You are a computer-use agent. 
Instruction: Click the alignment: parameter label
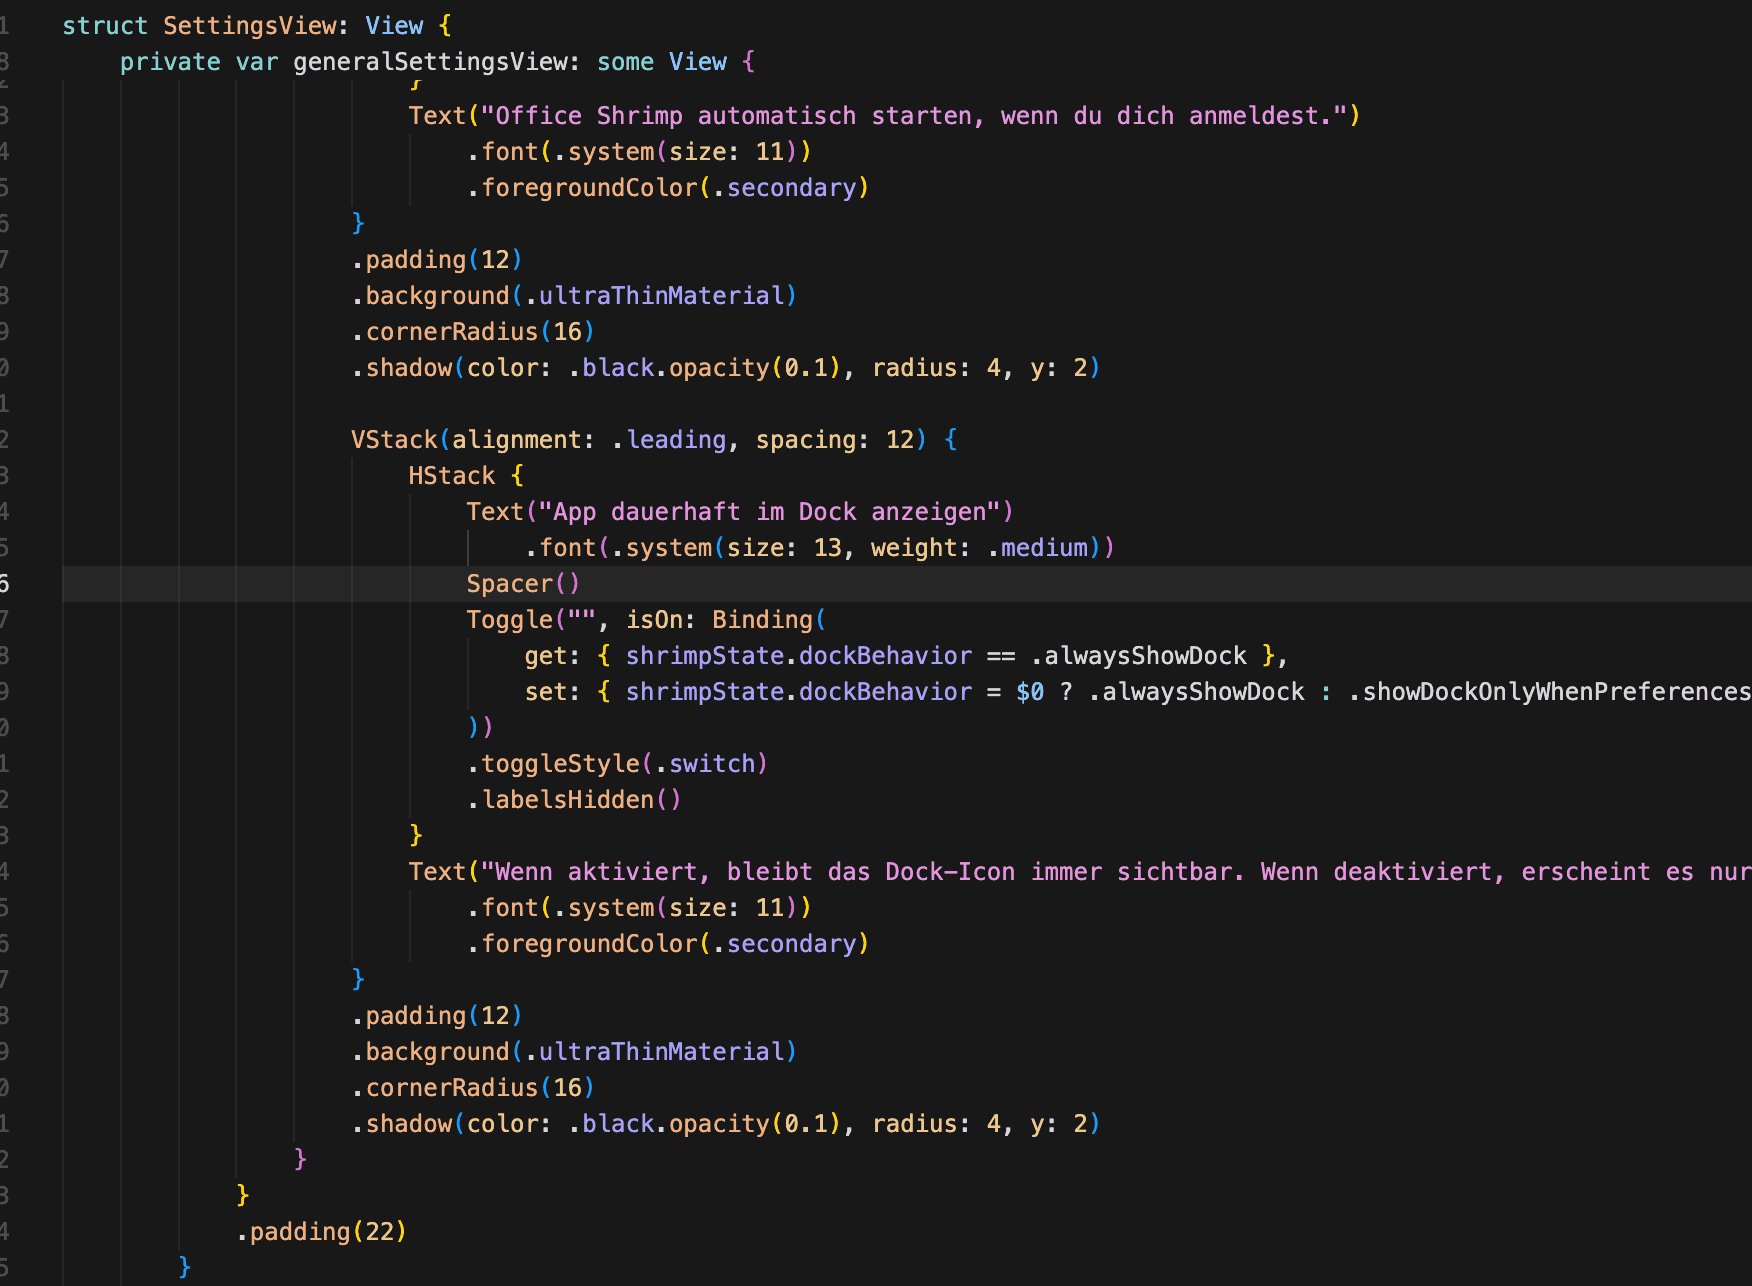[523, 440]
